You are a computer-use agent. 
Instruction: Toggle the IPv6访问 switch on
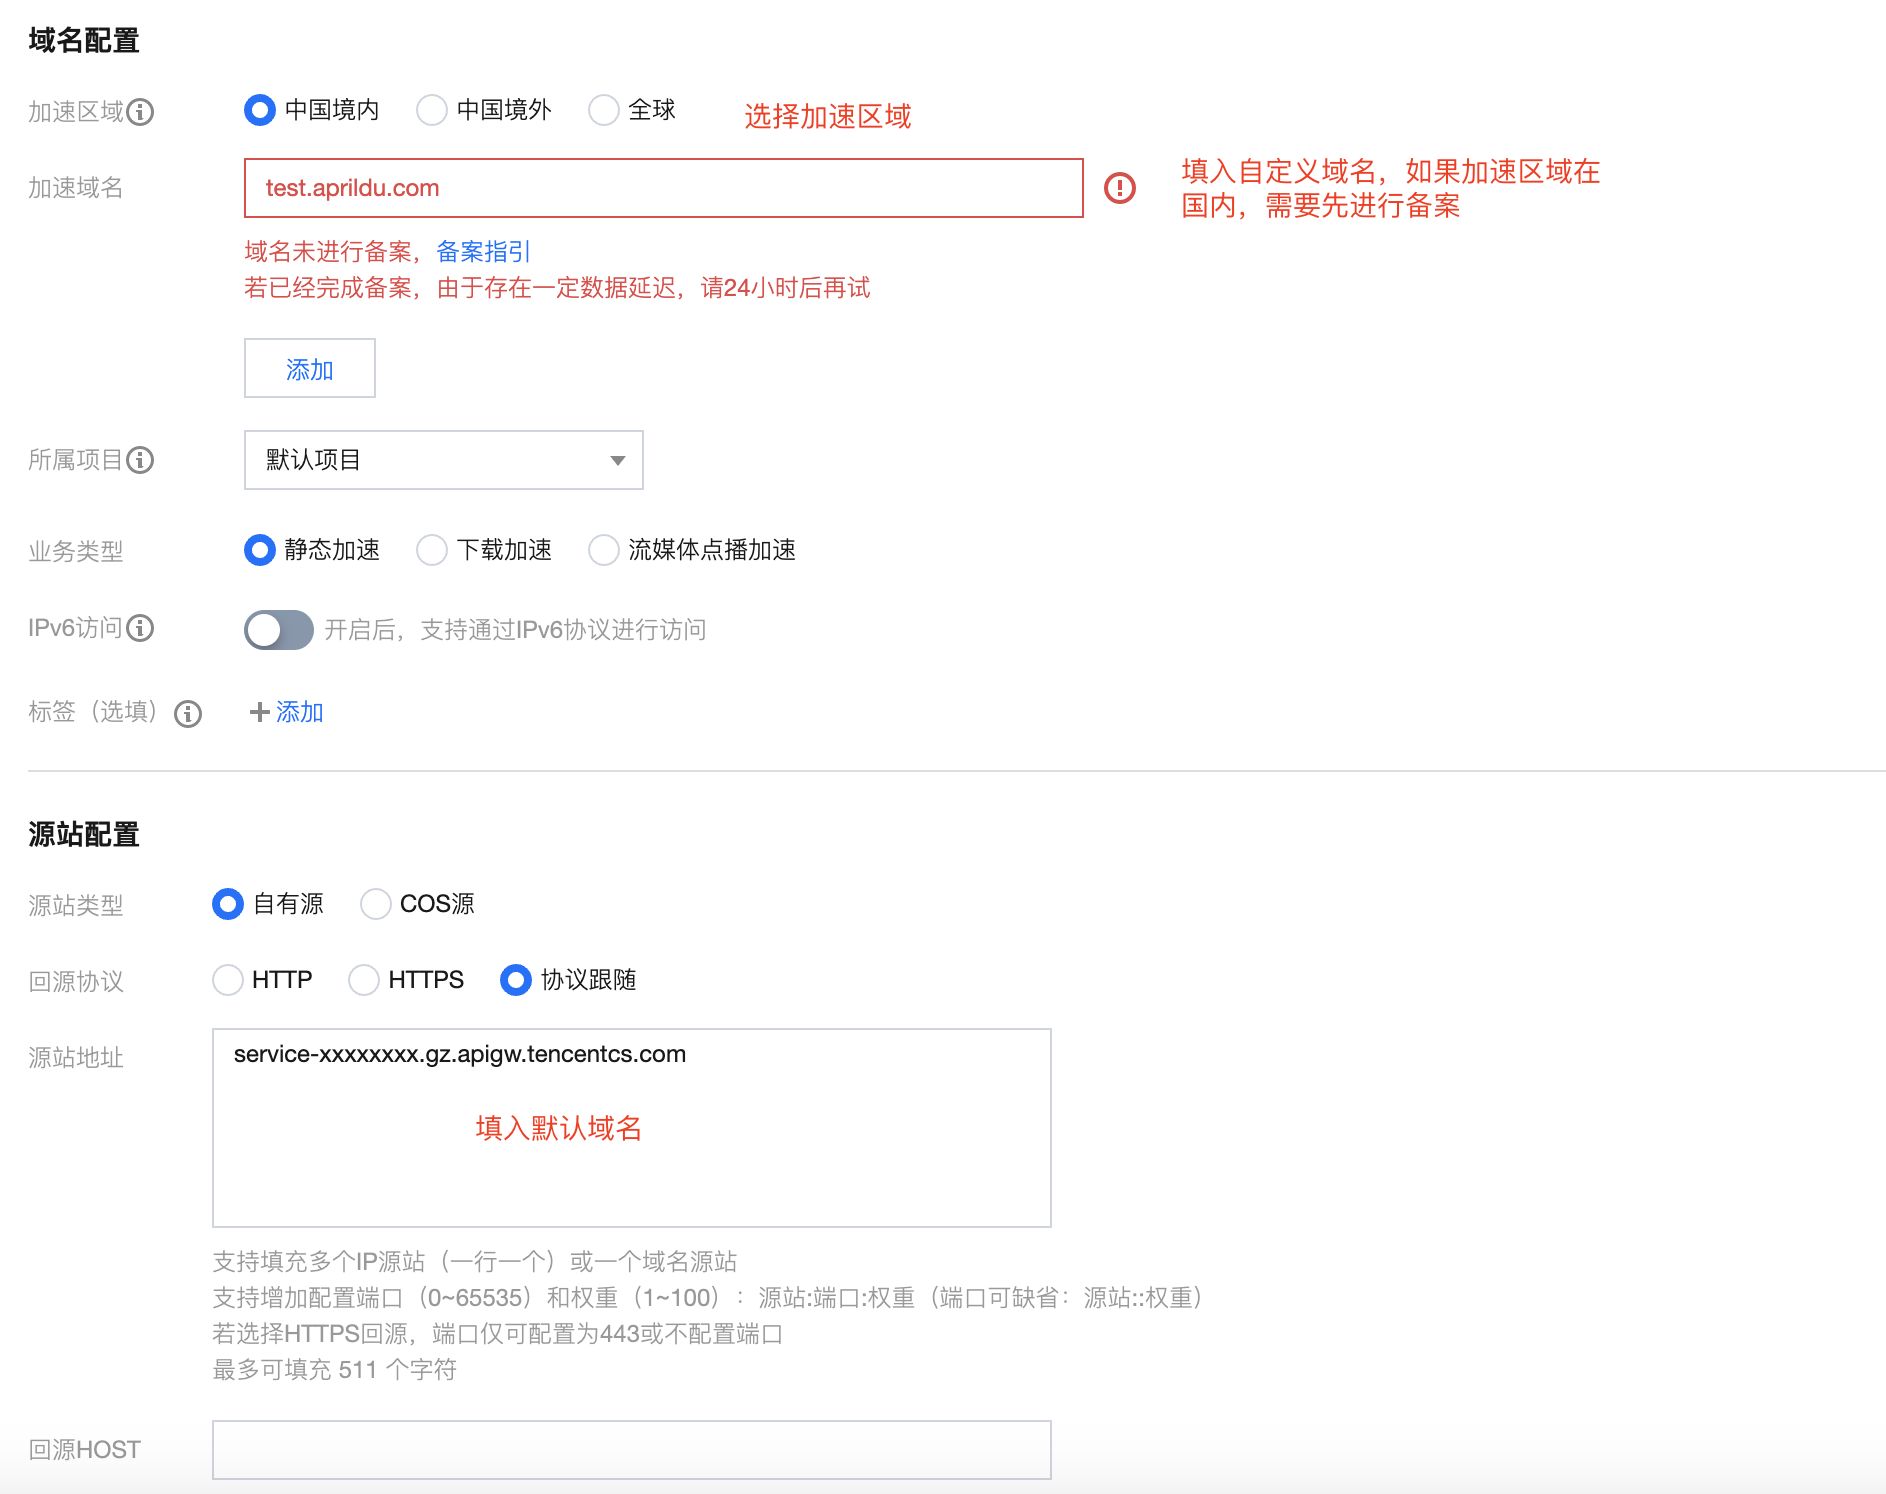(x=278, y=630)
